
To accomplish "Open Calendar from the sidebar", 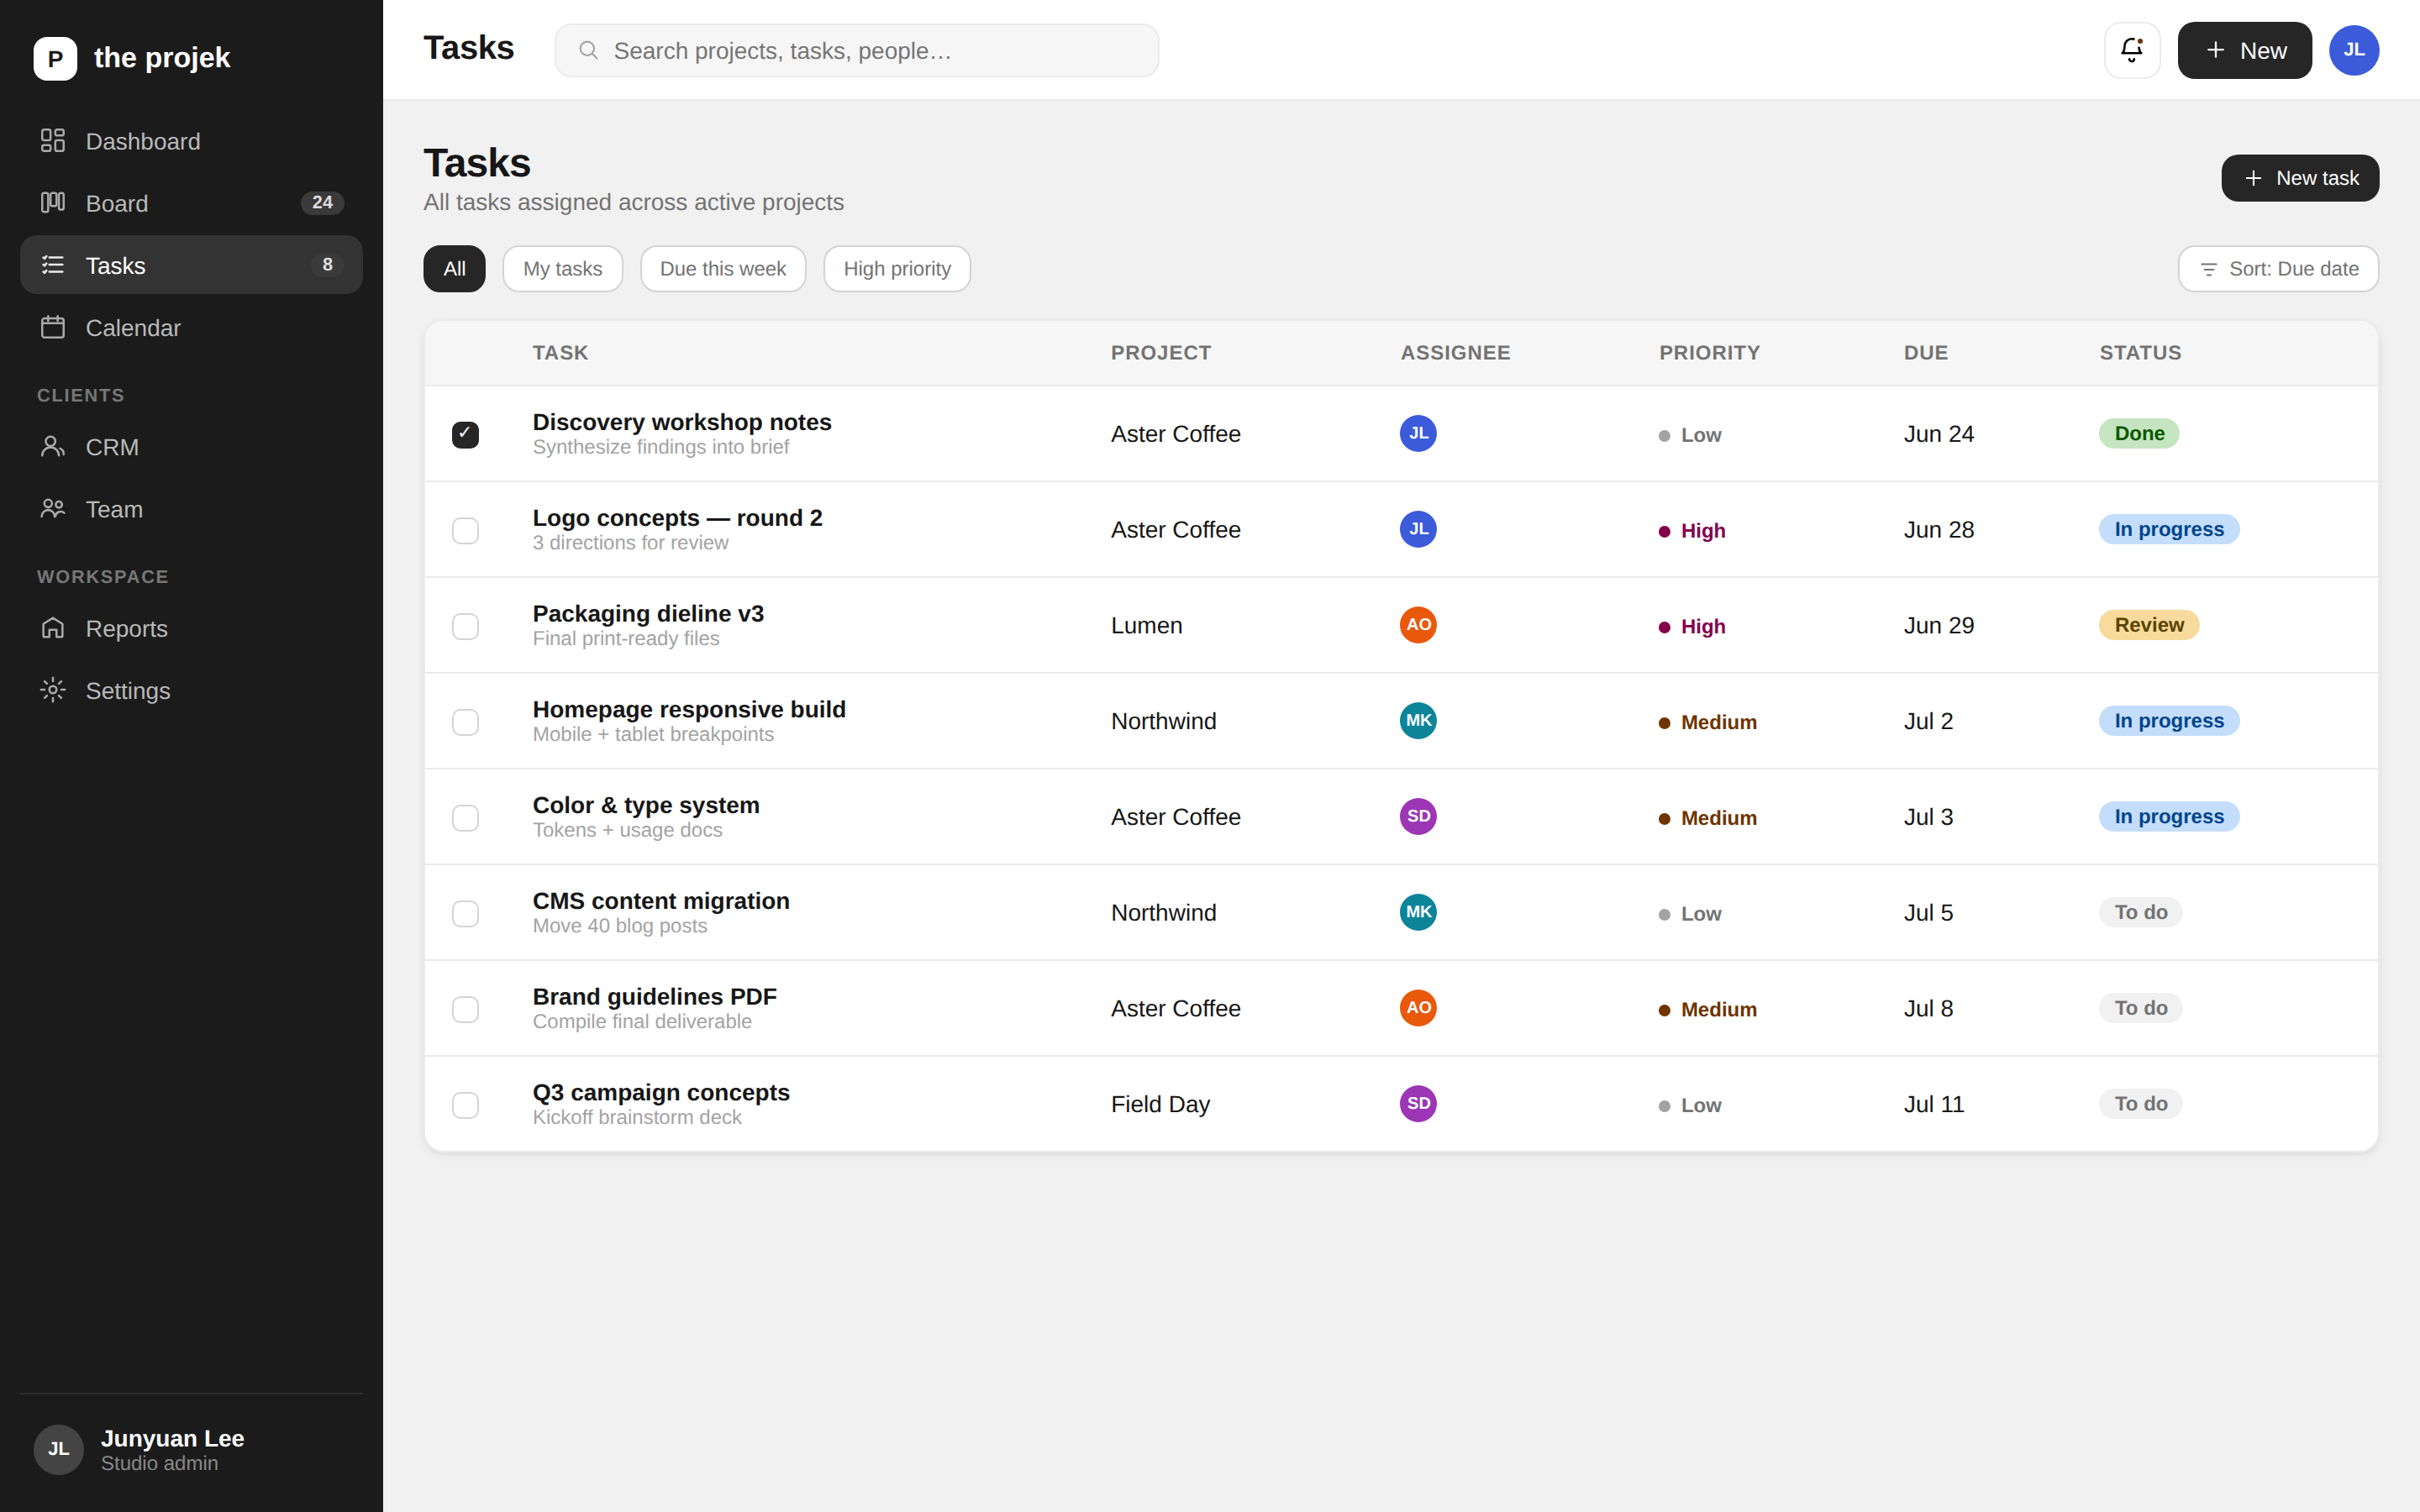I will pos(191,327).
